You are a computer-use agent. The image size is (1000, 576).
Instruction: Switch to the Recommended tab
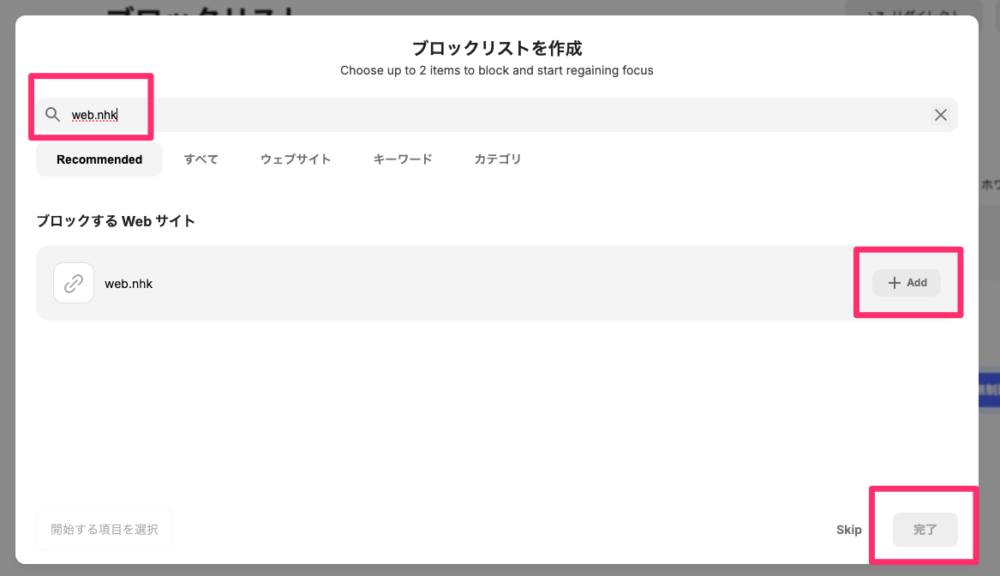coord(99,159)
